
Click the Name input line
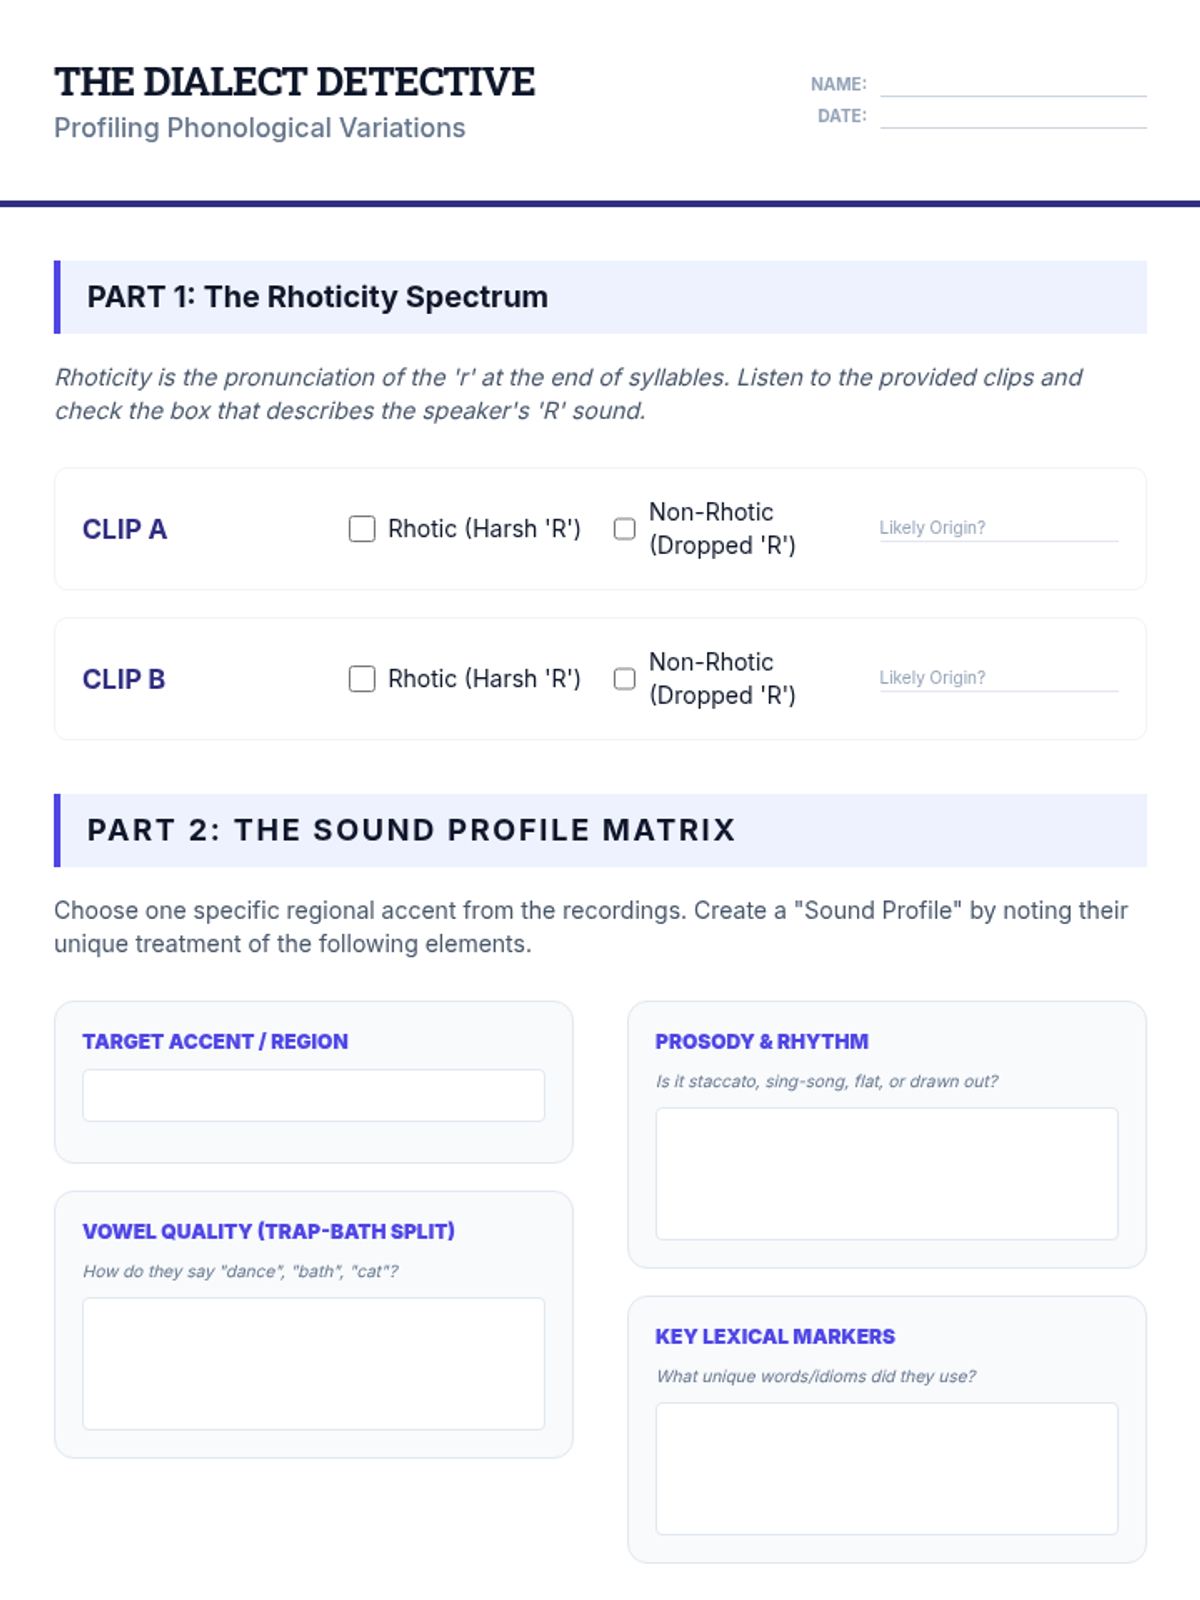pos(1012,84)
